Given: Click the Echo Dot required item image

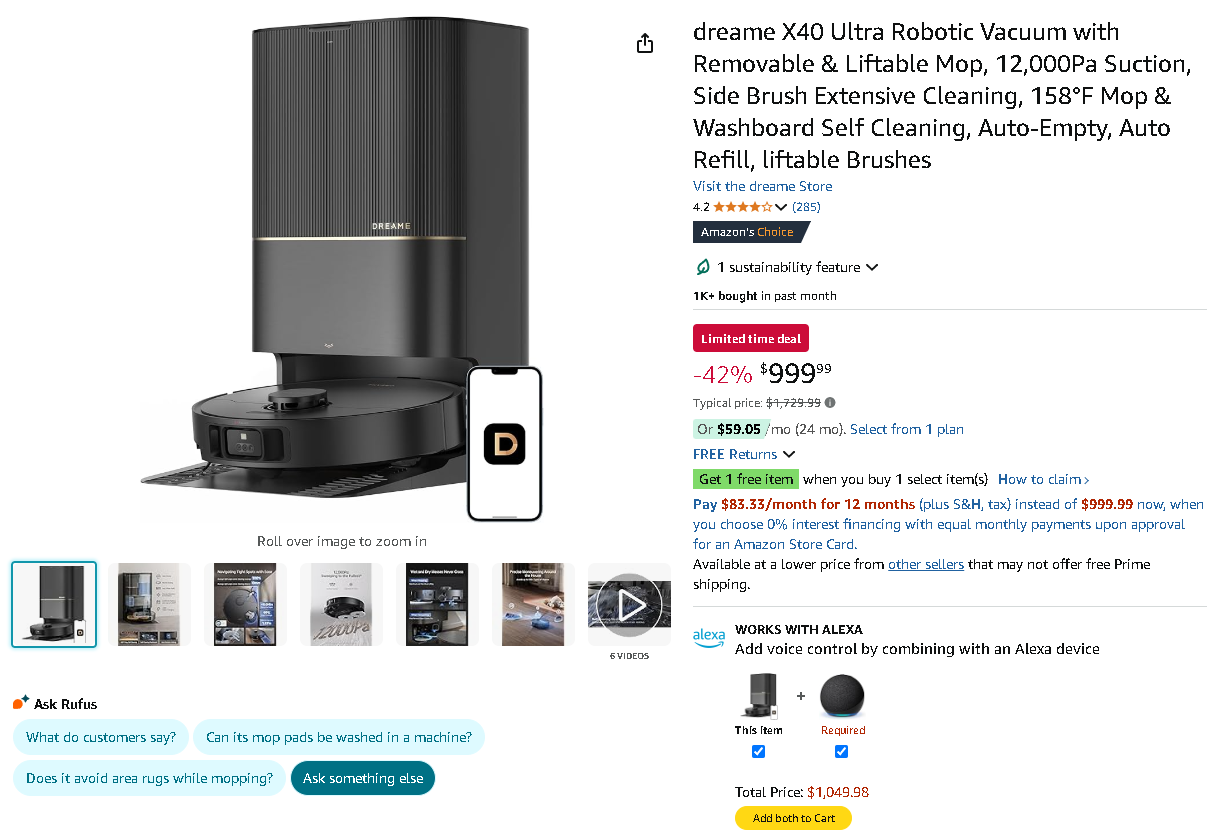Looking at the screenshot, I should 842,695.
